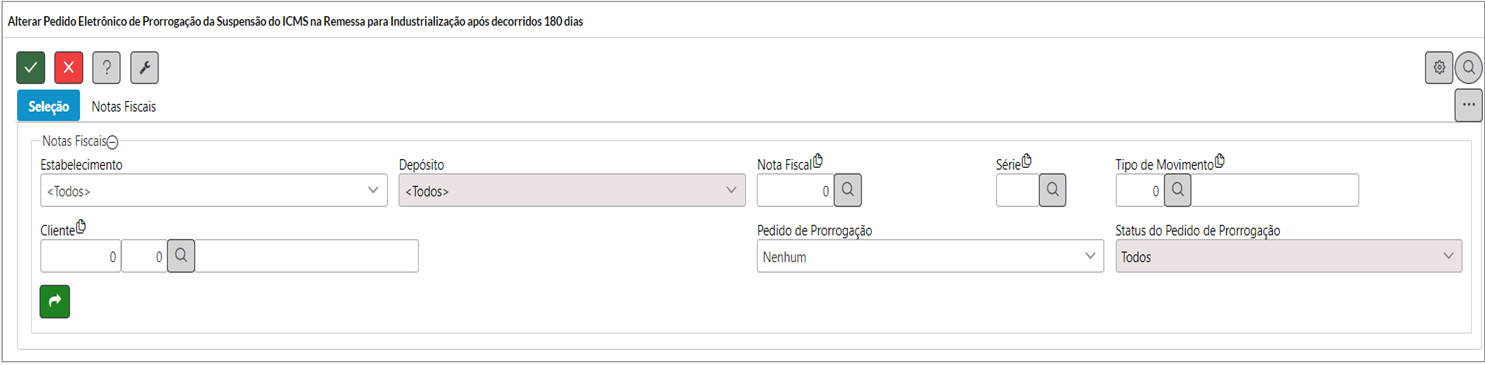
Task: Open Cliente lookup magnifier
Action: pyautogui.click(x=181, y=256)
